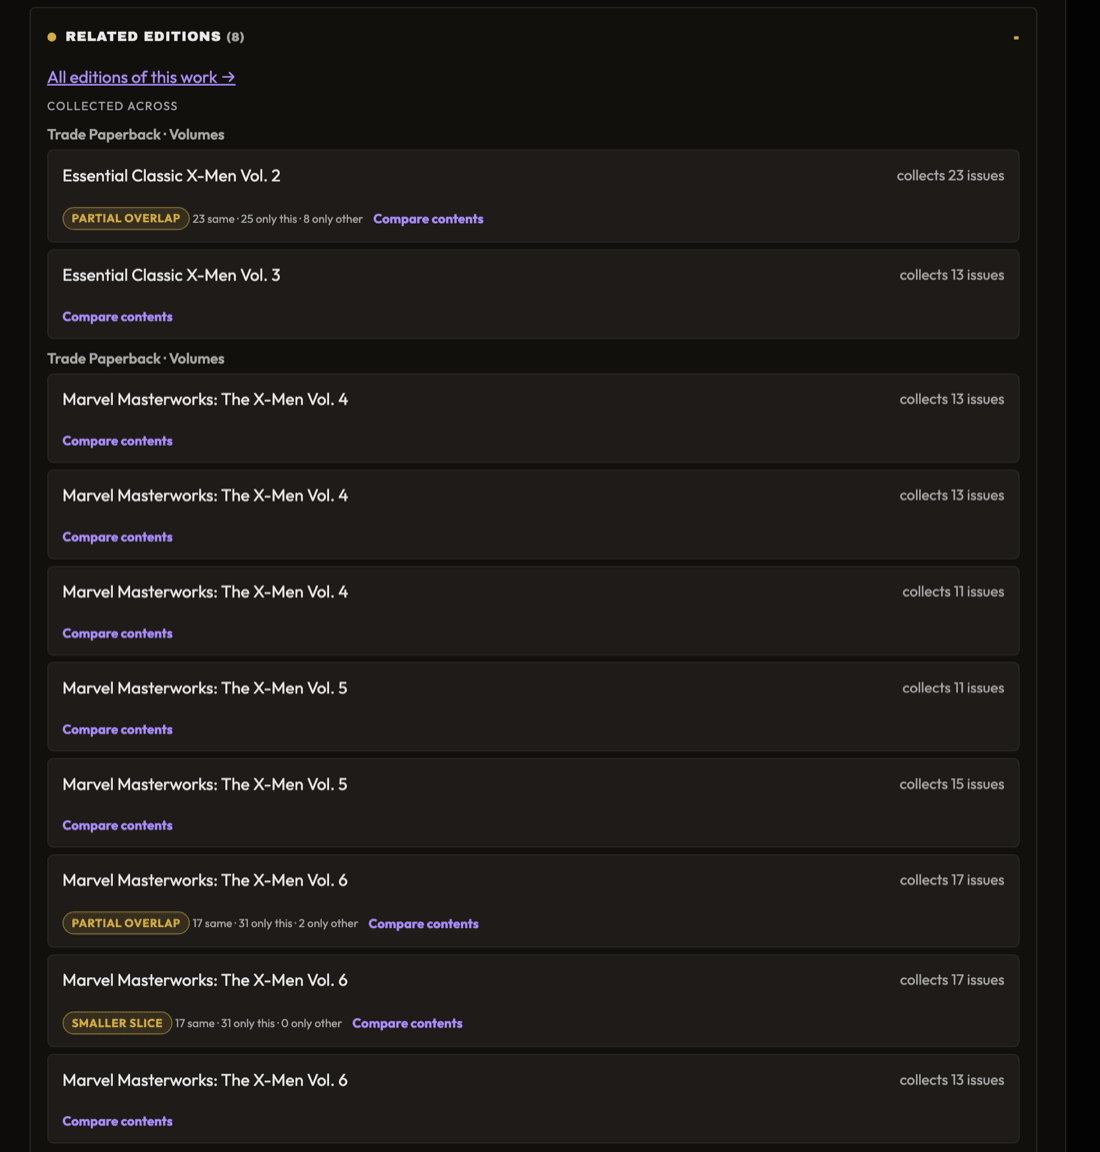Screen dimensions: 1100x1152
Task: Click 'collects 13 issues' on the Vol. 6 card
Action: click(x=952, y=1080)
